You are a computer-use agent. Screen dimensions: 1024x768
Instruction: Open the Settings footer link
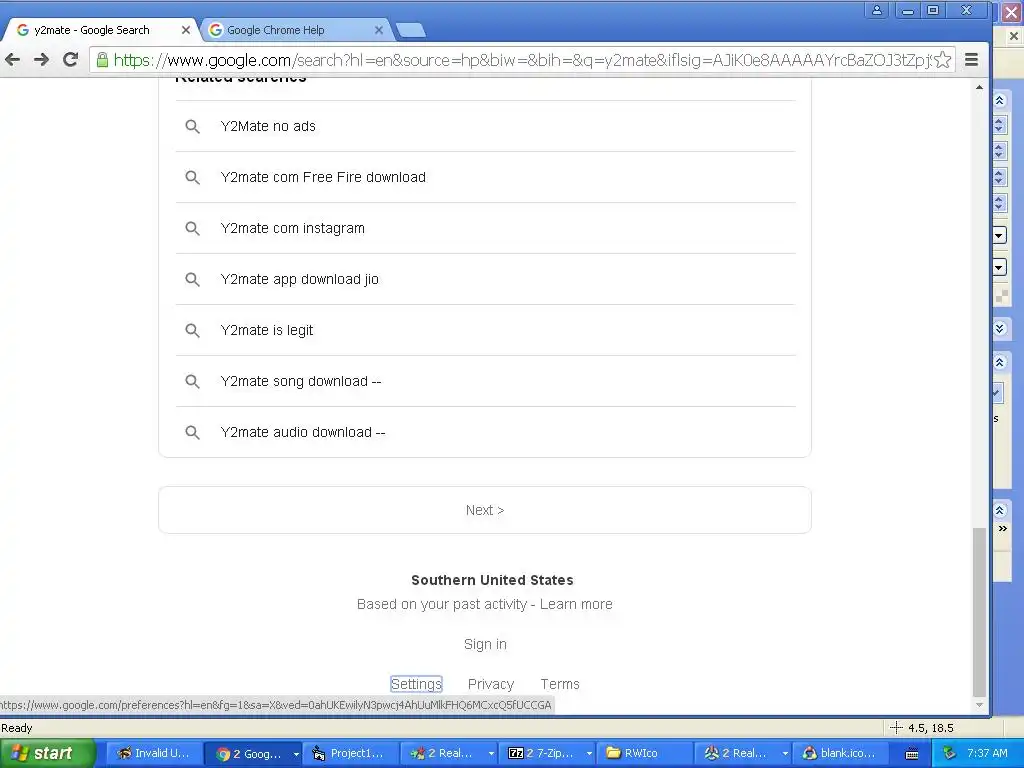[x=416, y=684]
